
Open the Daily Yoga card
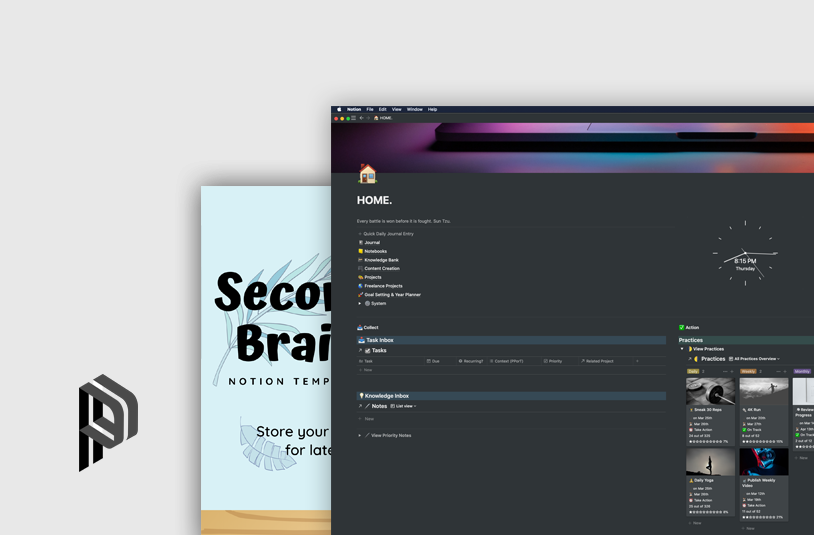pyautogui.click(x=710, y=482)
